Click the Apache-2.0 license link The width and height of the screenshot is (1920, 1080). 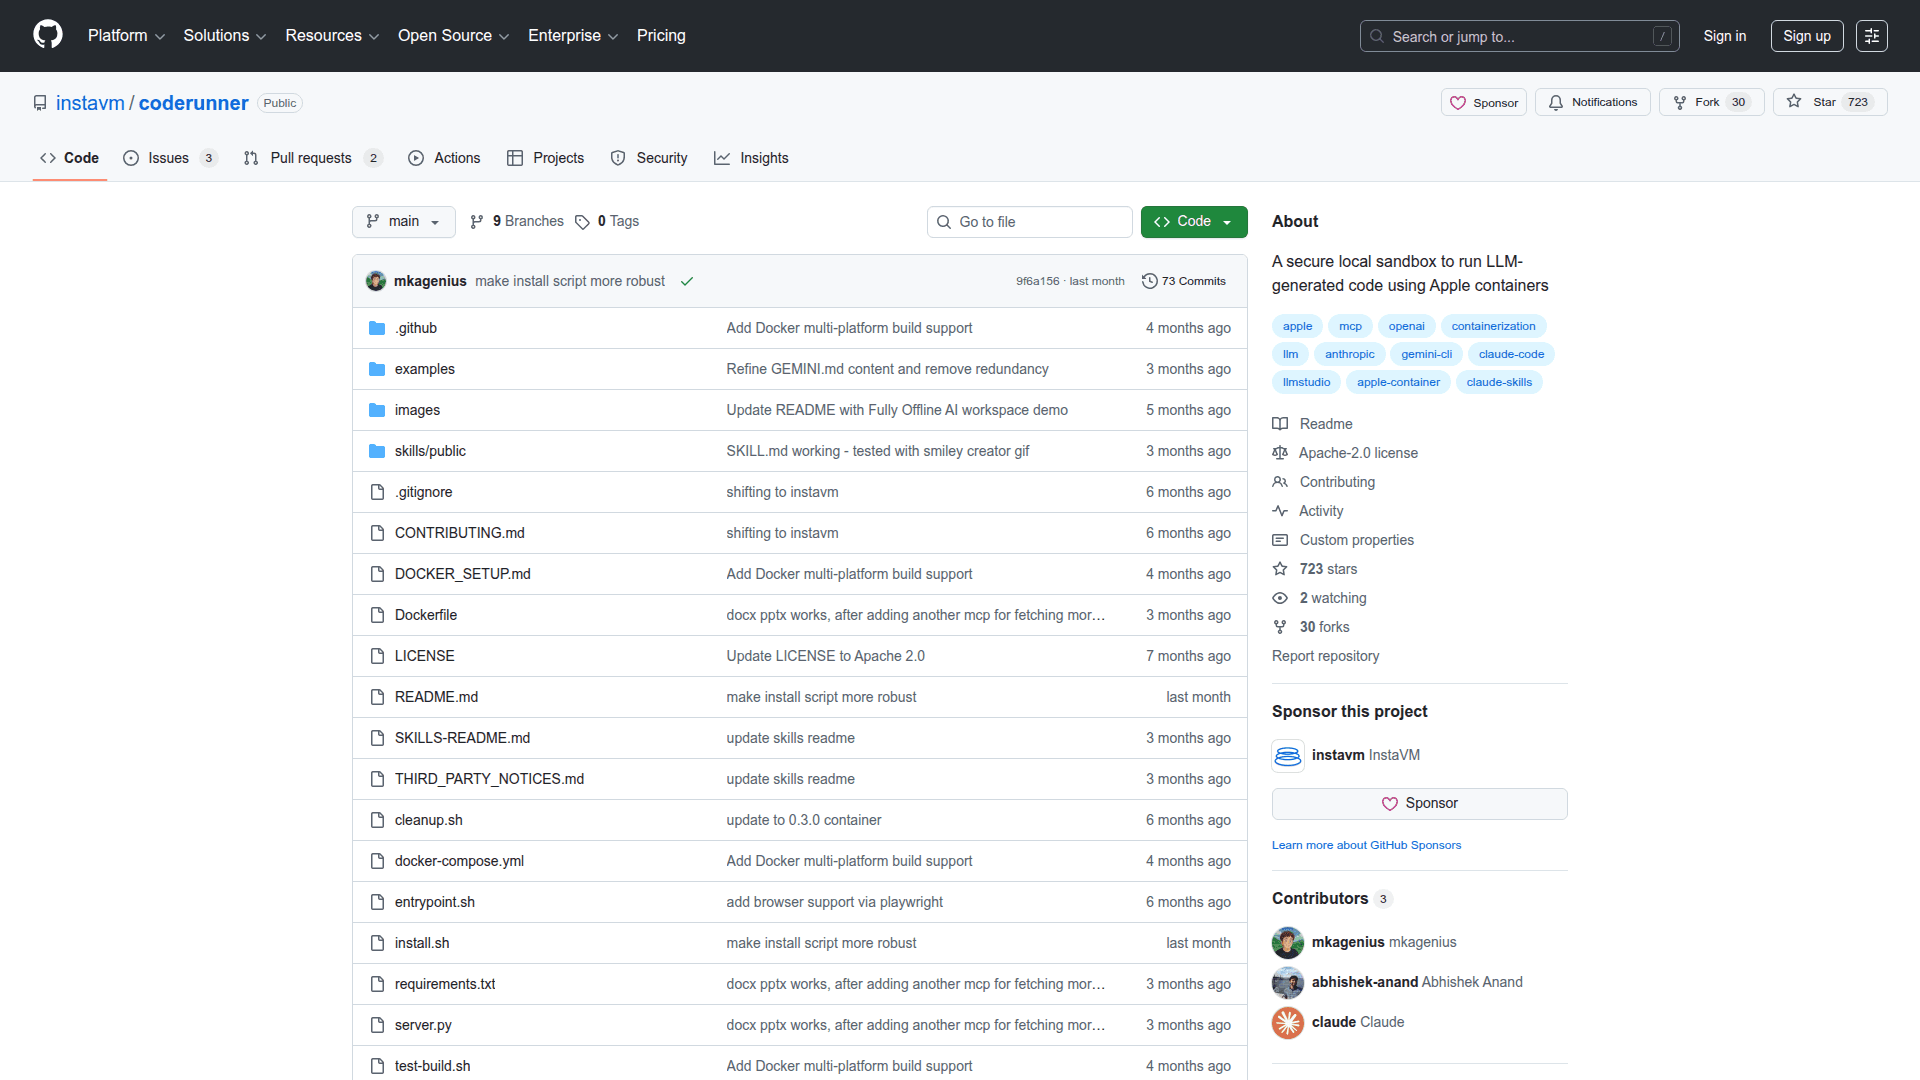[x=1357, y=453]
